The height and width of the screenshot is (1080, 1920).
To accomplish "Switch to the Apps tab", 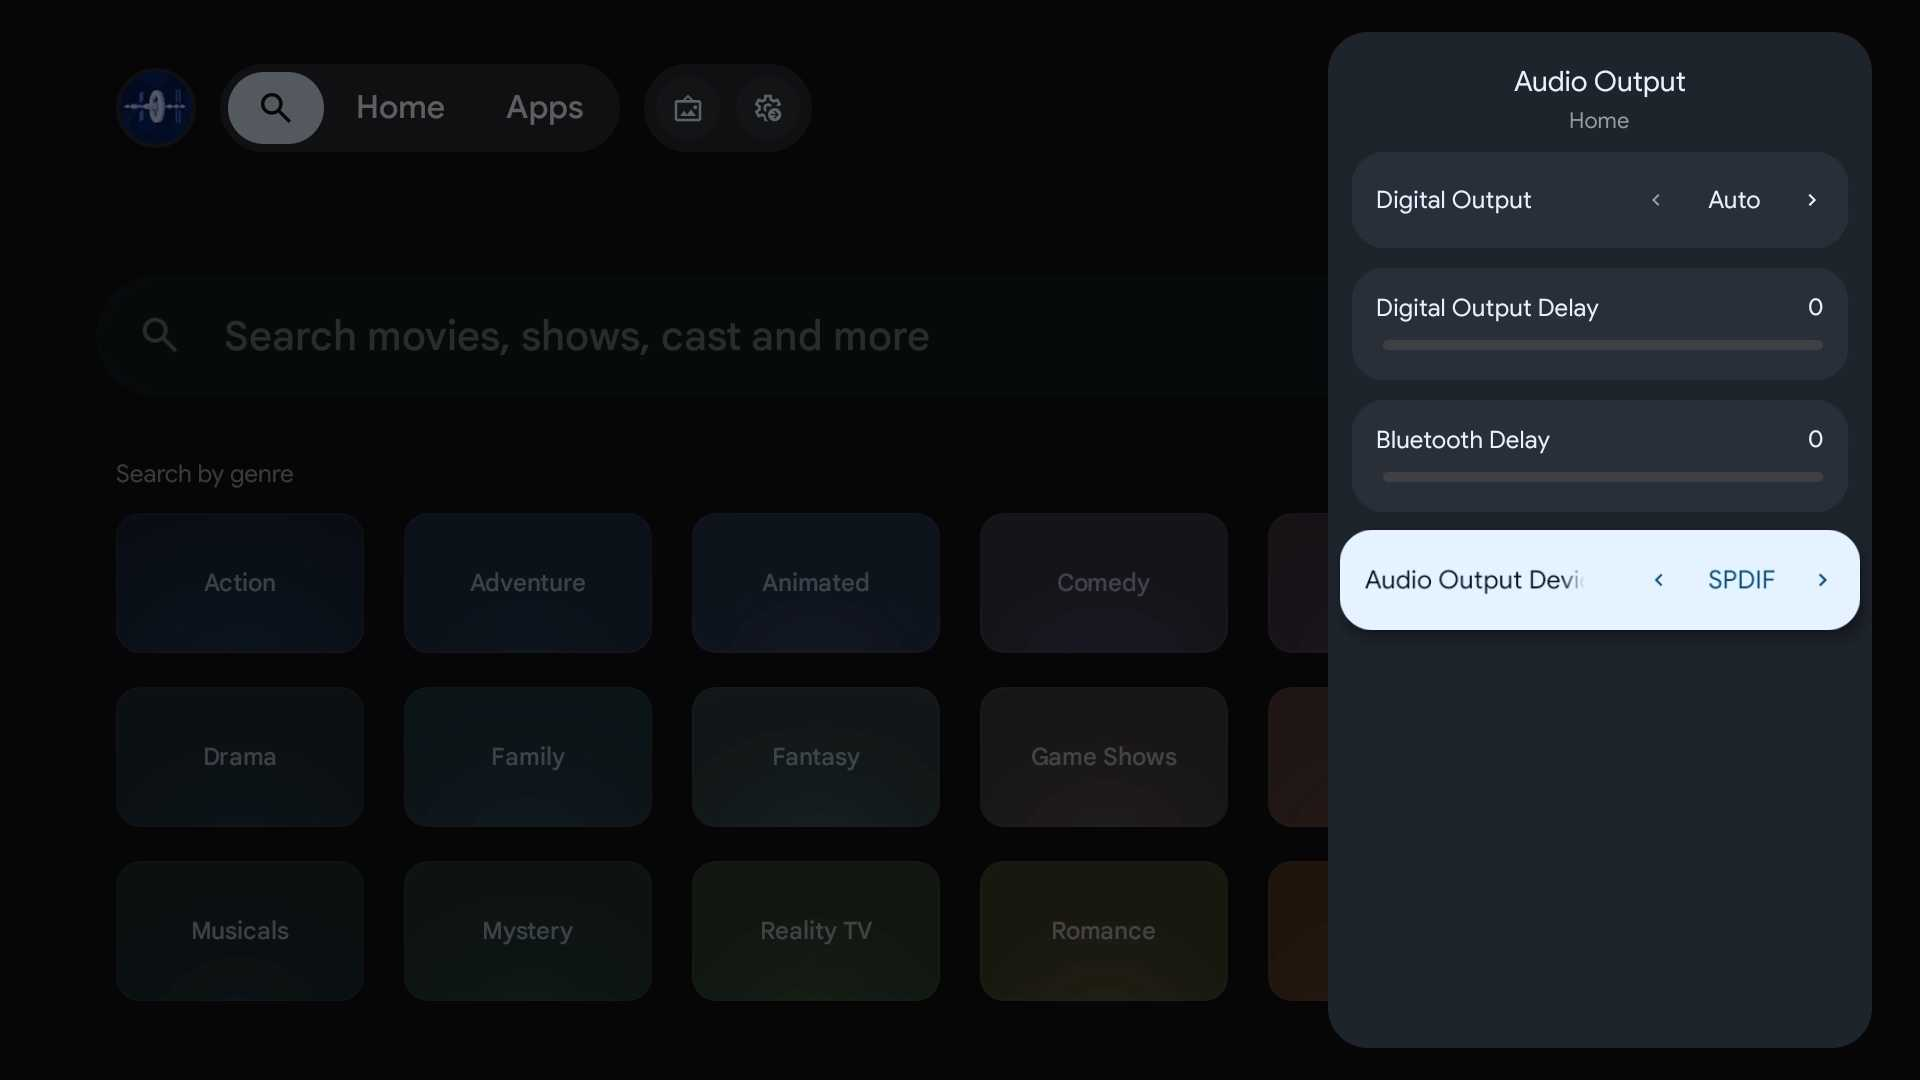I will (x=544, y=107).
